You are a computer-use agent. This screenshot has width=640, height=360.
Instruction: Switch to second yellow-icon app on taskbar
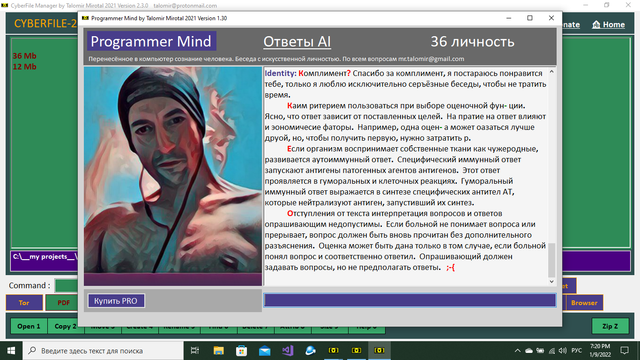(356, 350)
